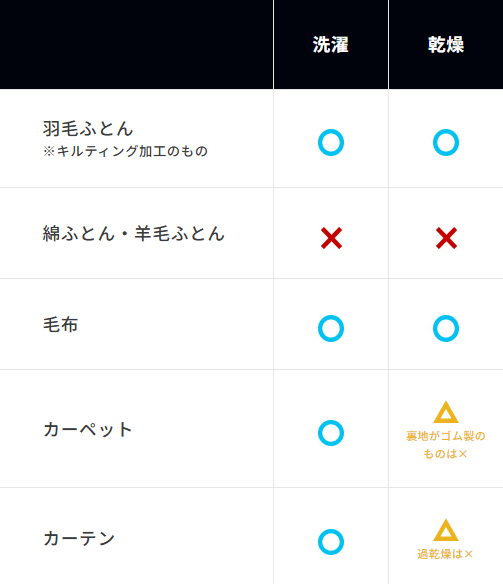Viewport: 503px width, 584px height.
Task: Click the カーテン row label
Action: (79, 539)
